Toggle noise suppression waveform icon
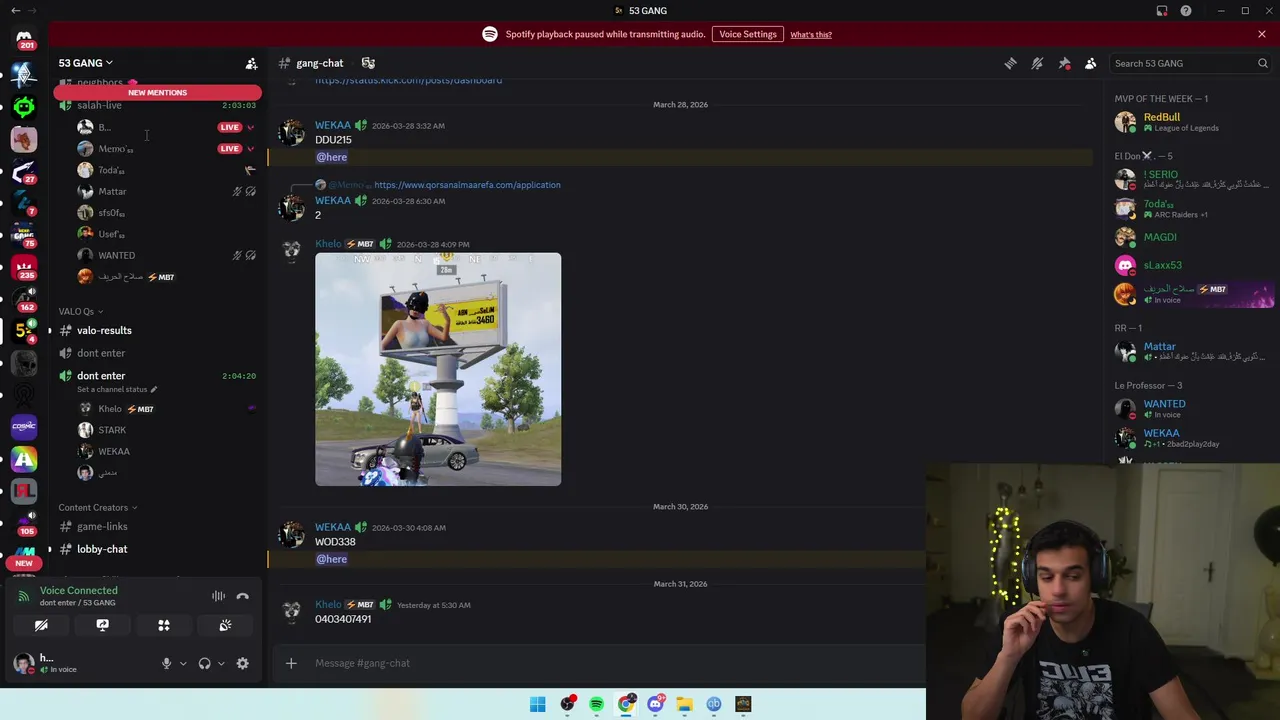 (218, 596)
